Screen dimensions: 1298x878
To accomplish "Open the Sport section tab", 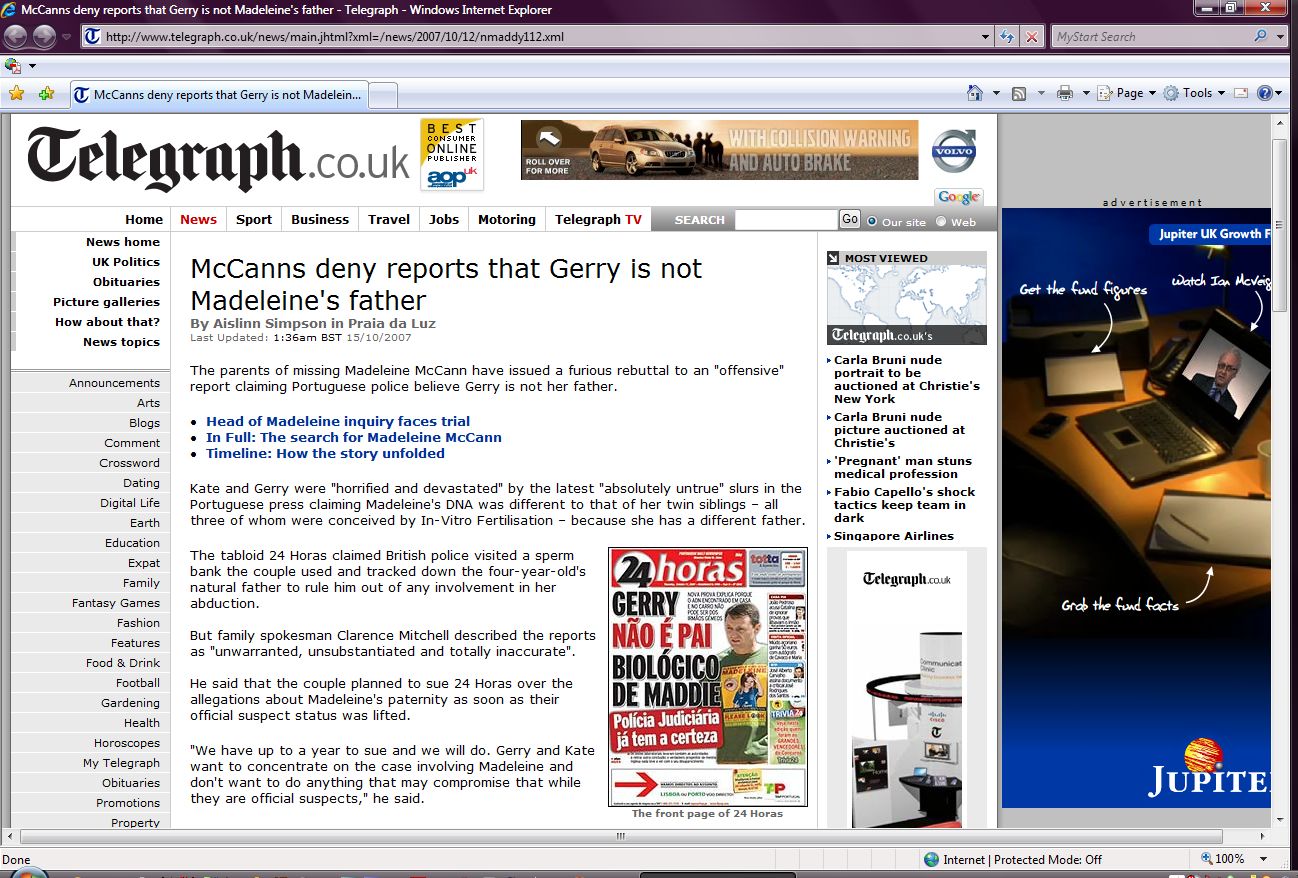I will [x=253, y=219].
